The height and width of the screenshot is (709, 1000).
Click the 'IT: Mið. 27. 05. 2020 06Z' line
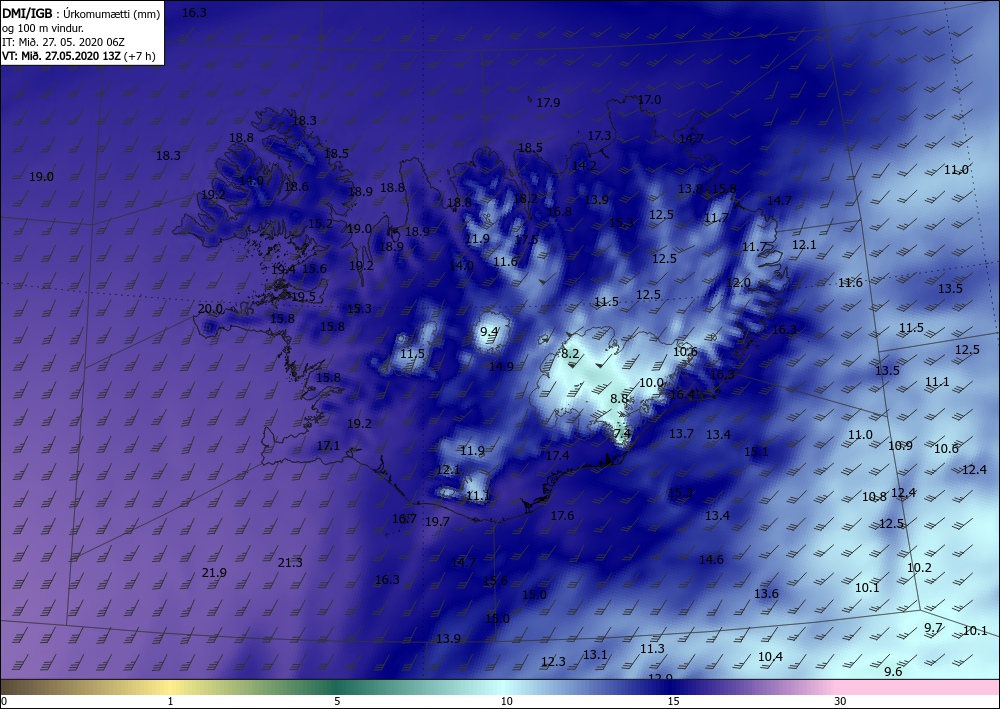pyautogui.click(x=63, y=42)
